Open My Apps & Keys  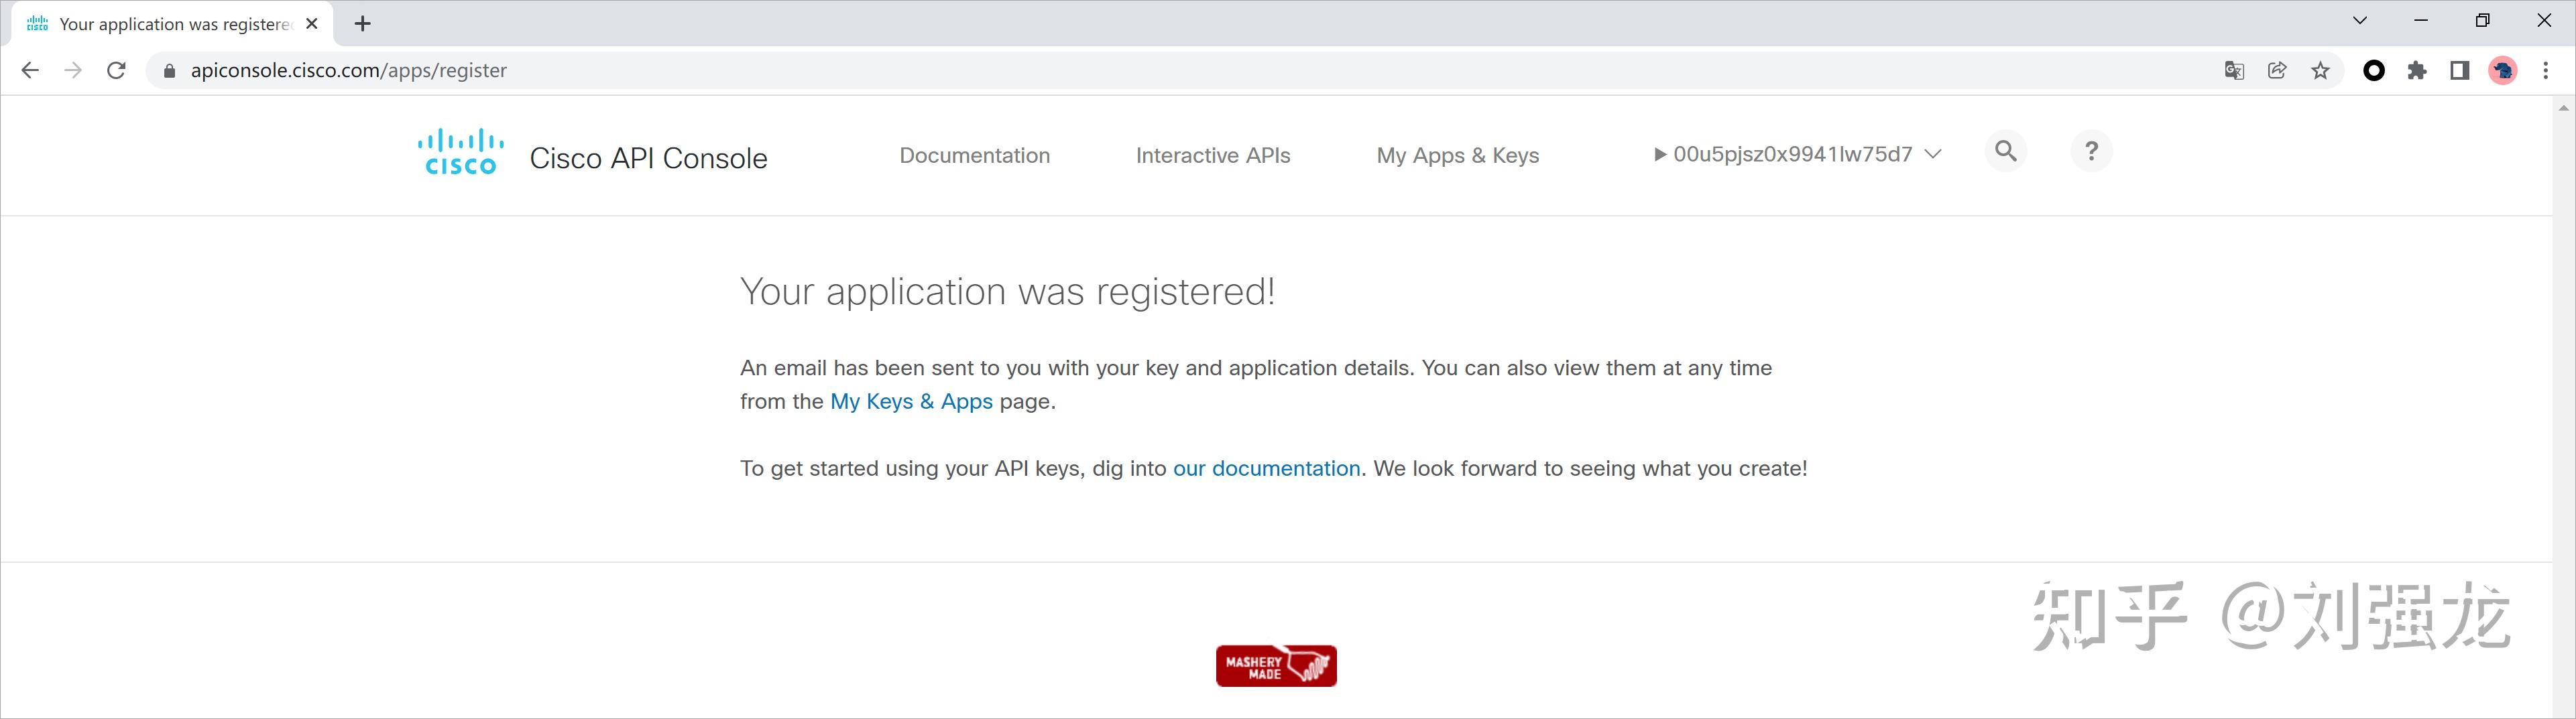coord(1457,155)
